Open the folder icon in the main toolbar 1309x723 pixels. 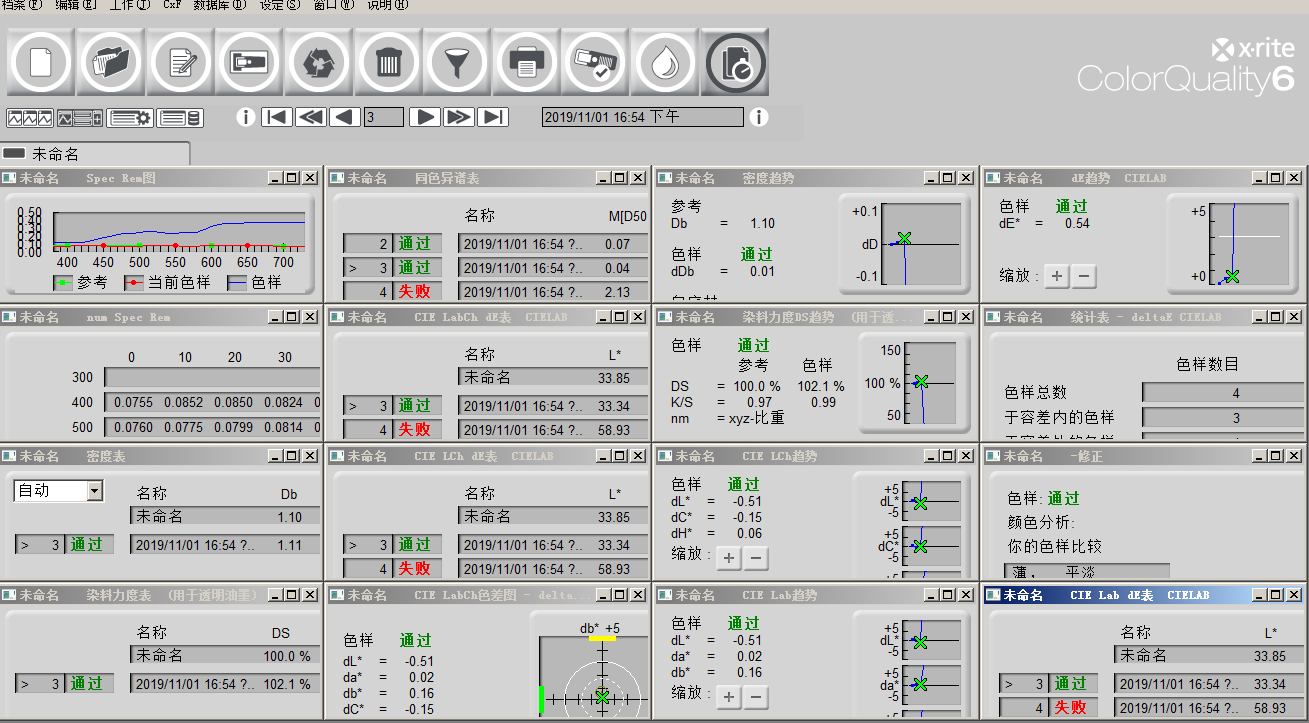(110, 62)
